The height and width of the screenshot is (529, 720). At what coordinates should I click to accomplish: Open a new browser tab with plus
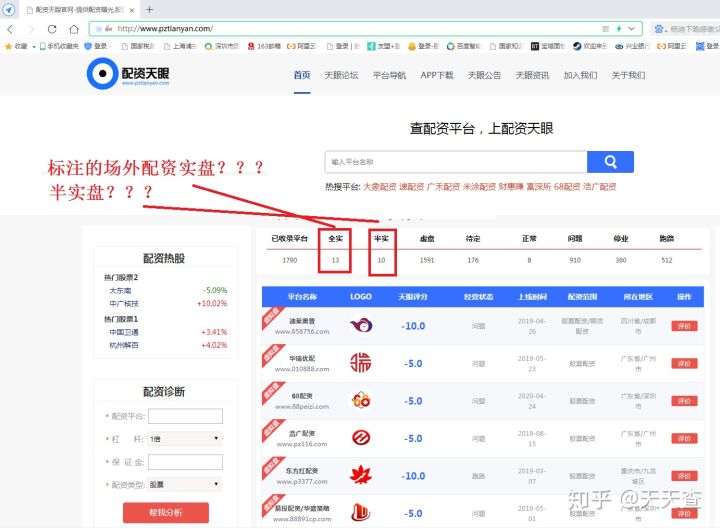149,10
